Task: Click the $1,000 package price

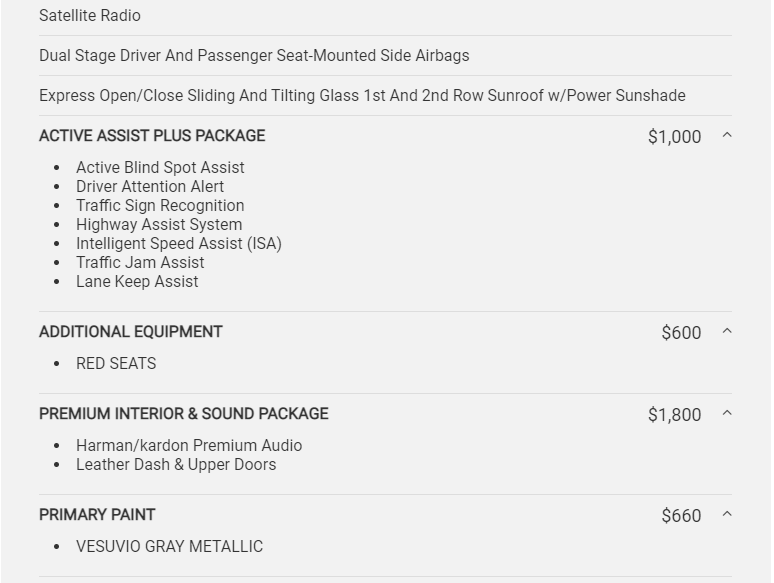Action: pos(674,137)
